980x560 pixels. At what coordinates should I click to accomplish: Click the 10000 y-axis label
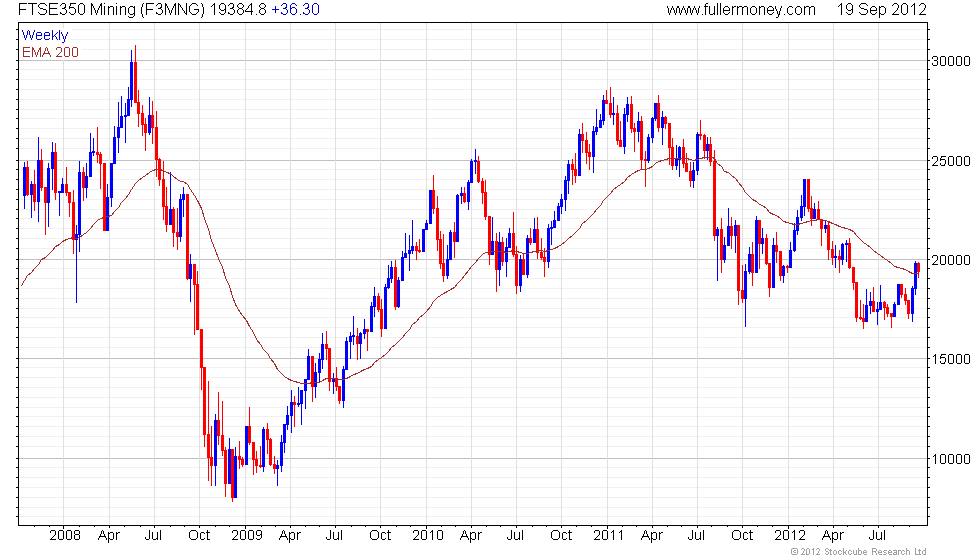click(x=951, y=459)
